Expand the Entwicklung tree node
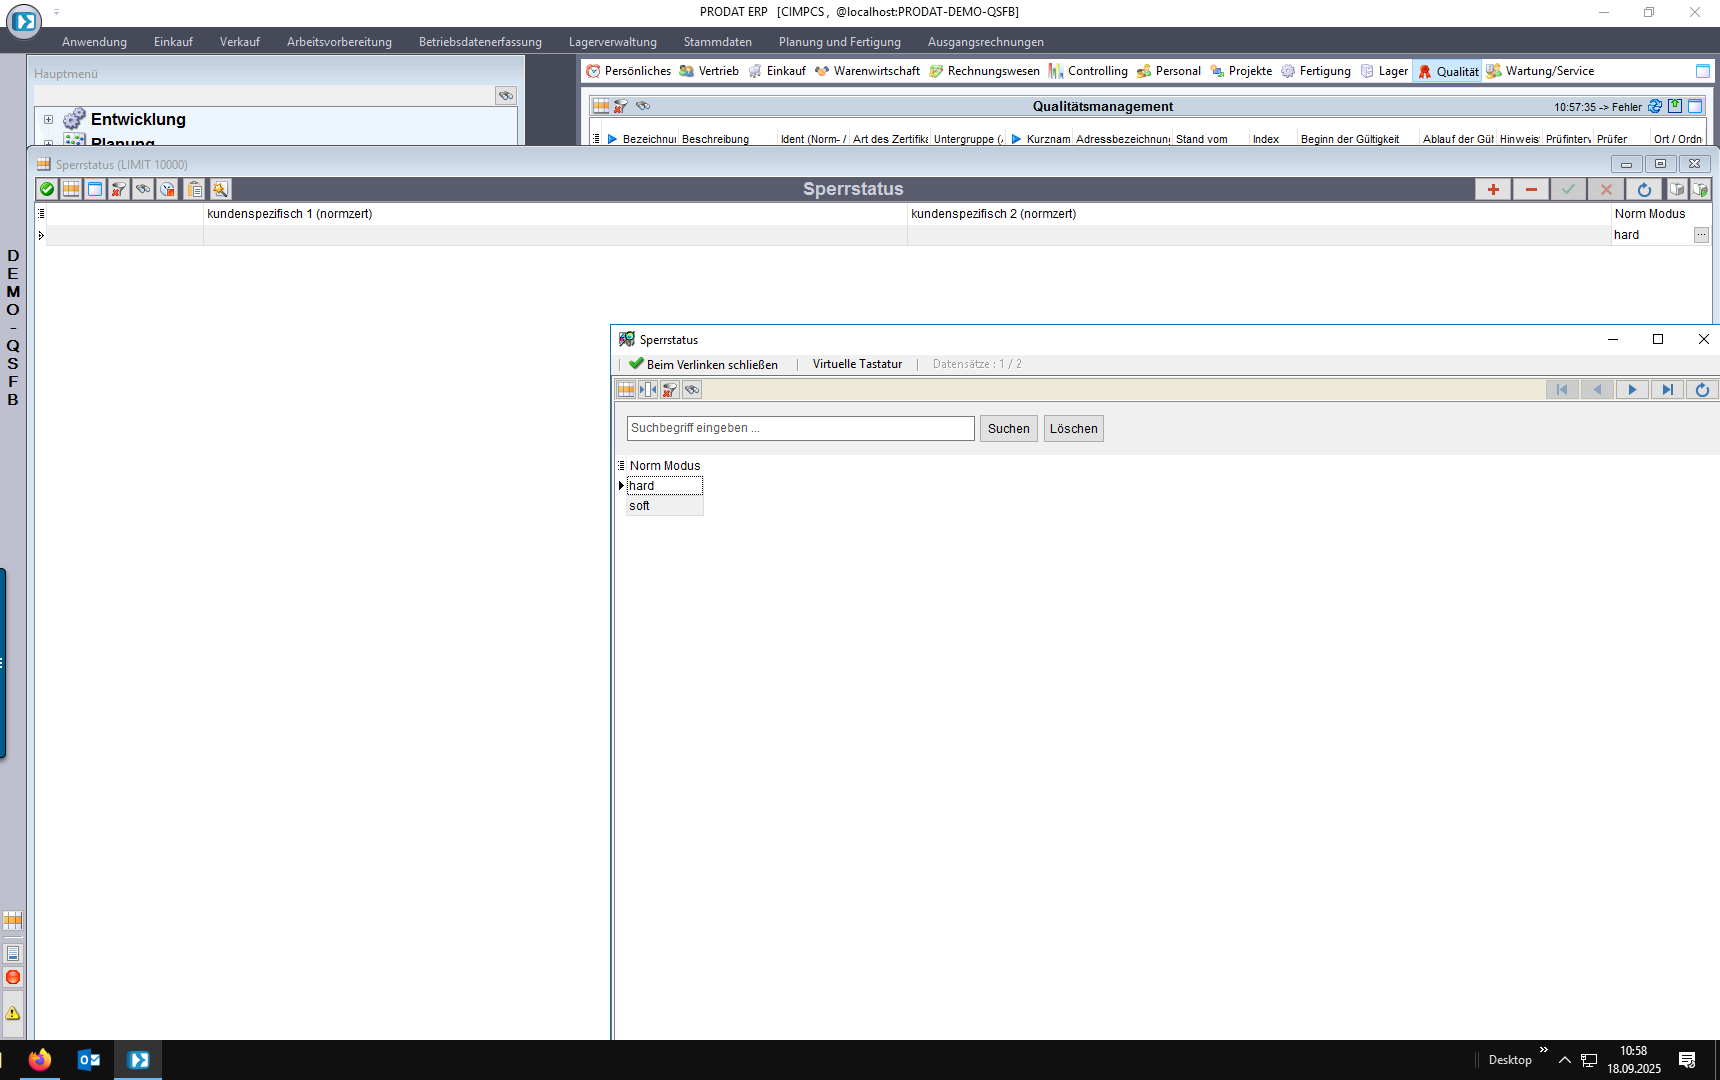The width and height of the screenshot is (1720, 1080). (x=48, y=119)
